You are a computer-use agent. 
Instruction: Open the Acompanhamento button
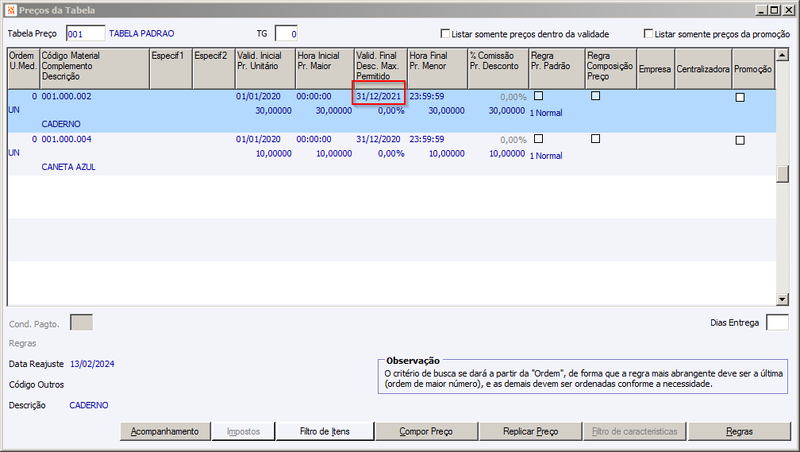click(165, 431)
